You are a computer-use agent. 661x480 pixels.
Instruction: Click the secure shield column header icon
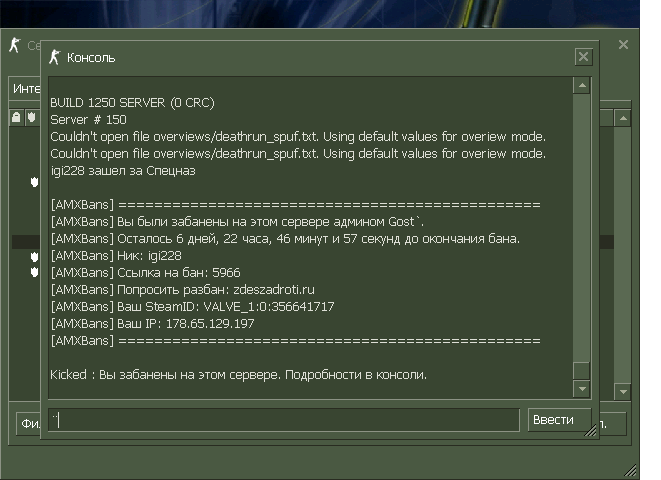(x=31, y=117)
